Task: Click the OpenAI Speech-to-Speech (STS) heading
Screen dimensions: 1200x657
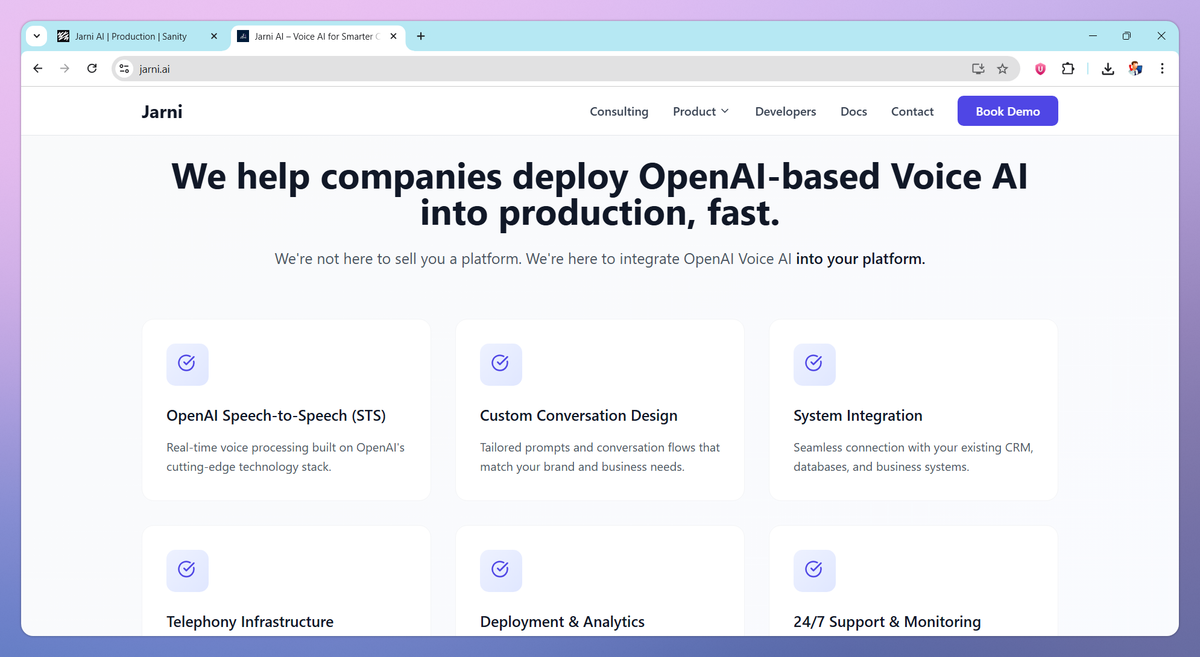Action: (x=276, y=416)
